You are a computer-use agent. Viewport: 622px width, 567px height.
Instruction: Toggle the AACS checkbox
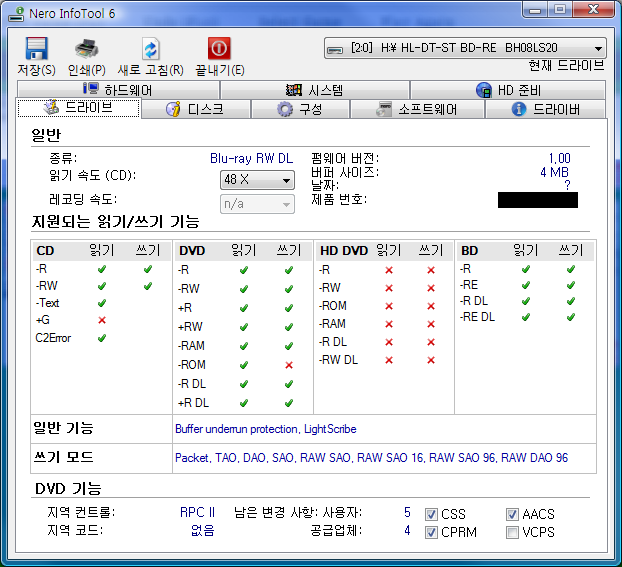pyautogui.click(x=512, y=514)
